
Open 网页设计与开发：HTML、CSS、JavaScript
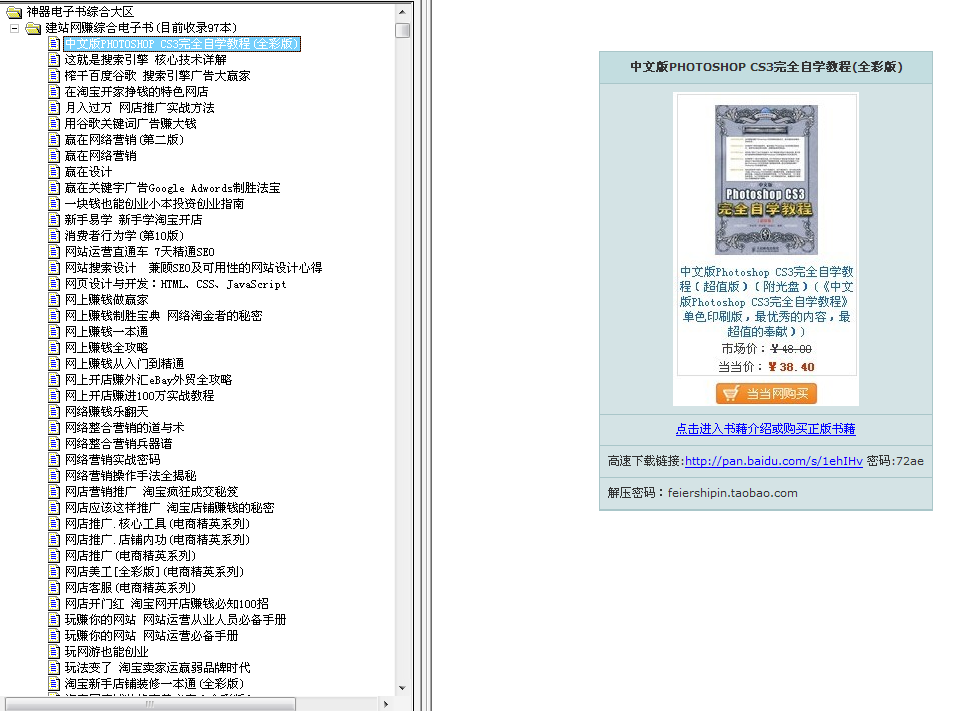tap(175, 284)
